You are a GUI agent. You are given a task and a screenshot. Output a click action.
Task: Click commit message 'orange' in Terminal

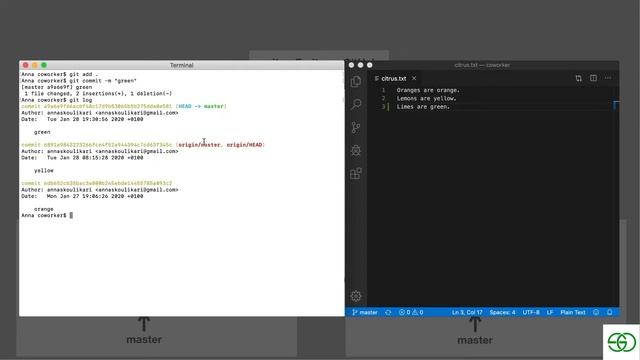44,209
